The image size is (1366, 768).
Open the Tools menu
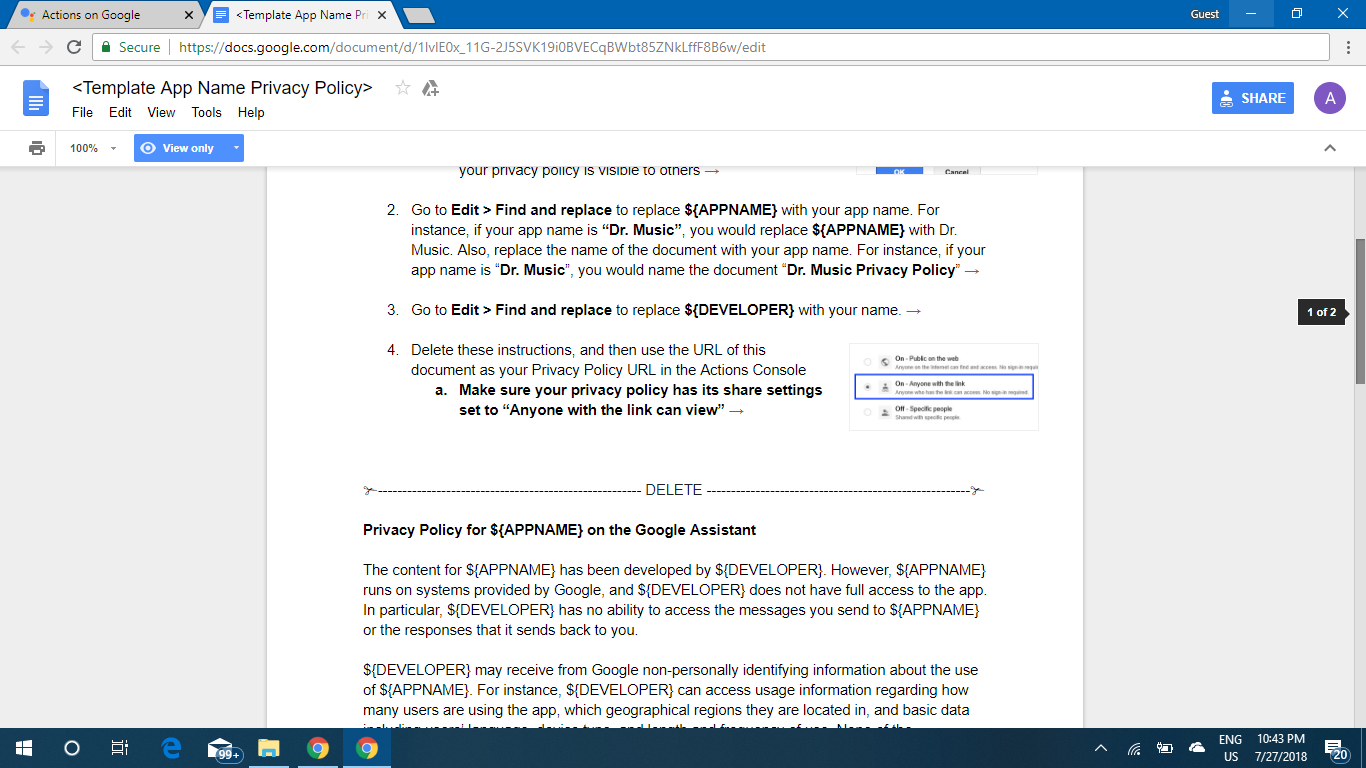tap(207, 112)
